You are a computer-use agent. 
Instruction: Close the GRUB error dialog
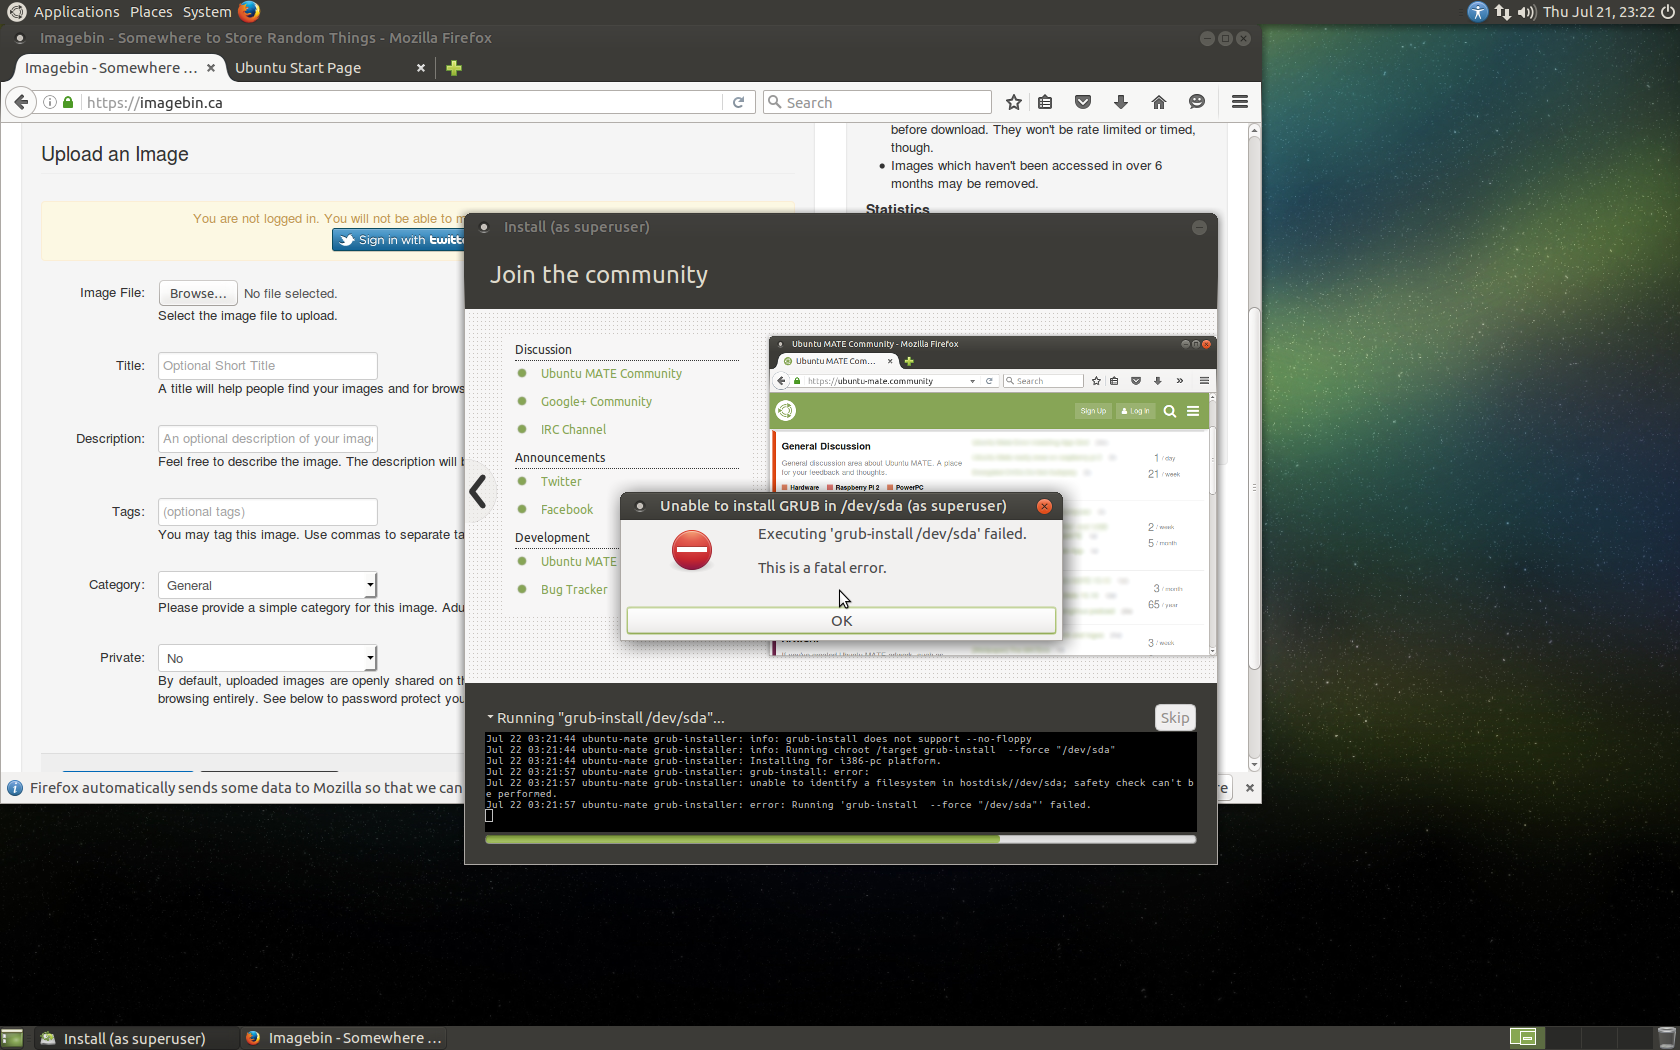pyautogui.click(x=1044, y=506)
